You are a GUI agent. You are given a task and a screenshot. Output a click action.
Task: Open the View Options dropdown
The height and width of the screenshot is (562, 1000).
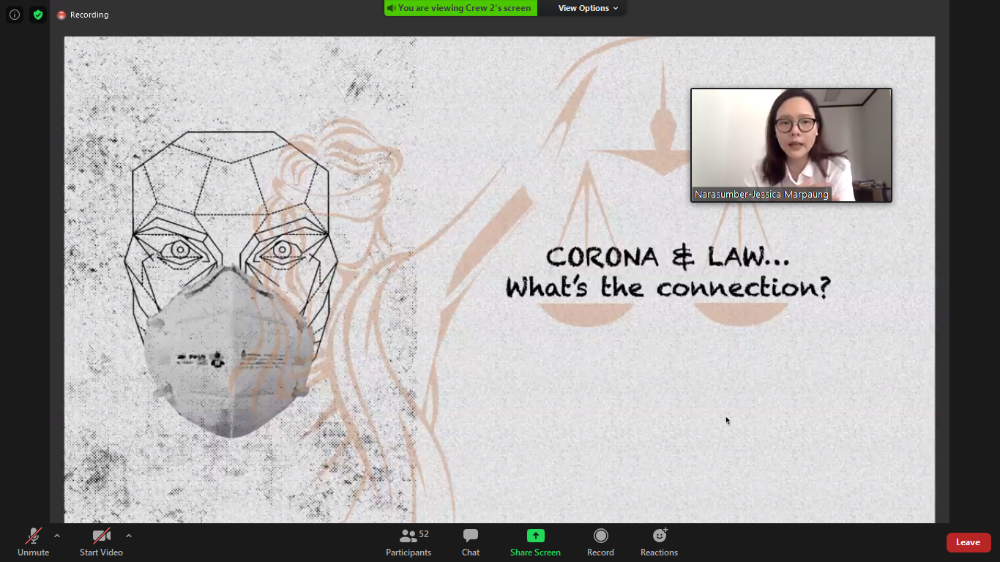588,8
